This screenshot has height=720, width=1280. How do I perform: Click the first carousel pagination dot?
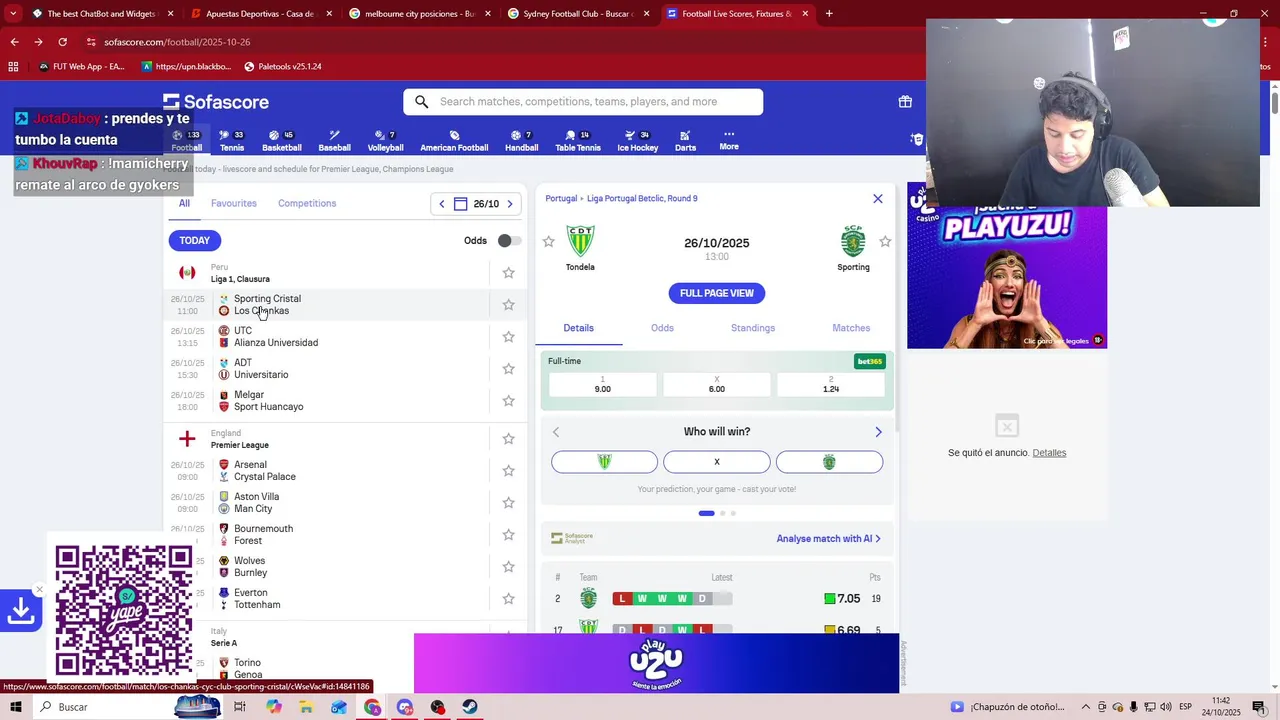pyautogui.click(x=707, y=513)
